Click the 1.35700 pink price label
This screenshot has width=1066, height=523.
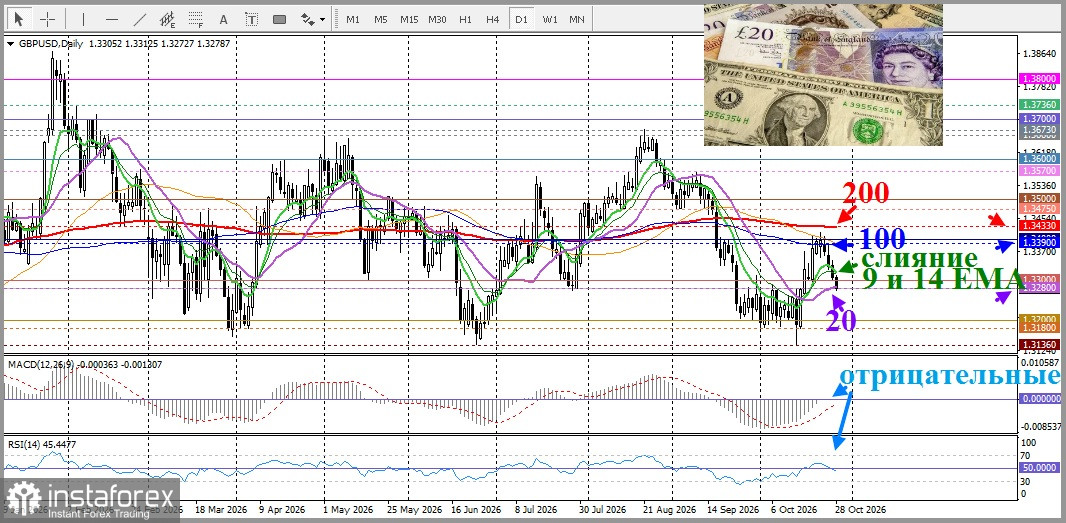point(1039,170)
